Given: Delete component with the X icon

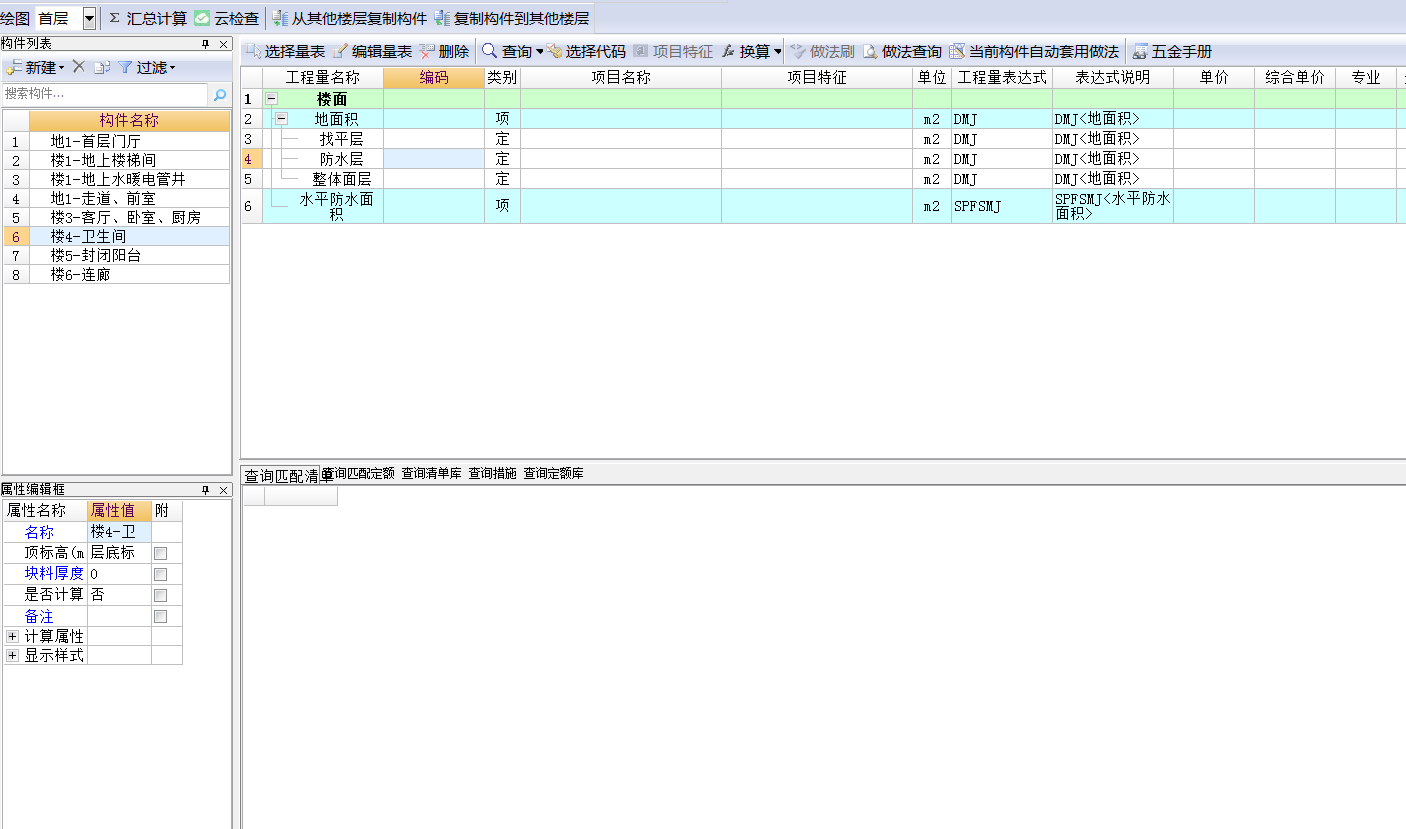Looking at the screenshot, I should (x=78, y=66).
